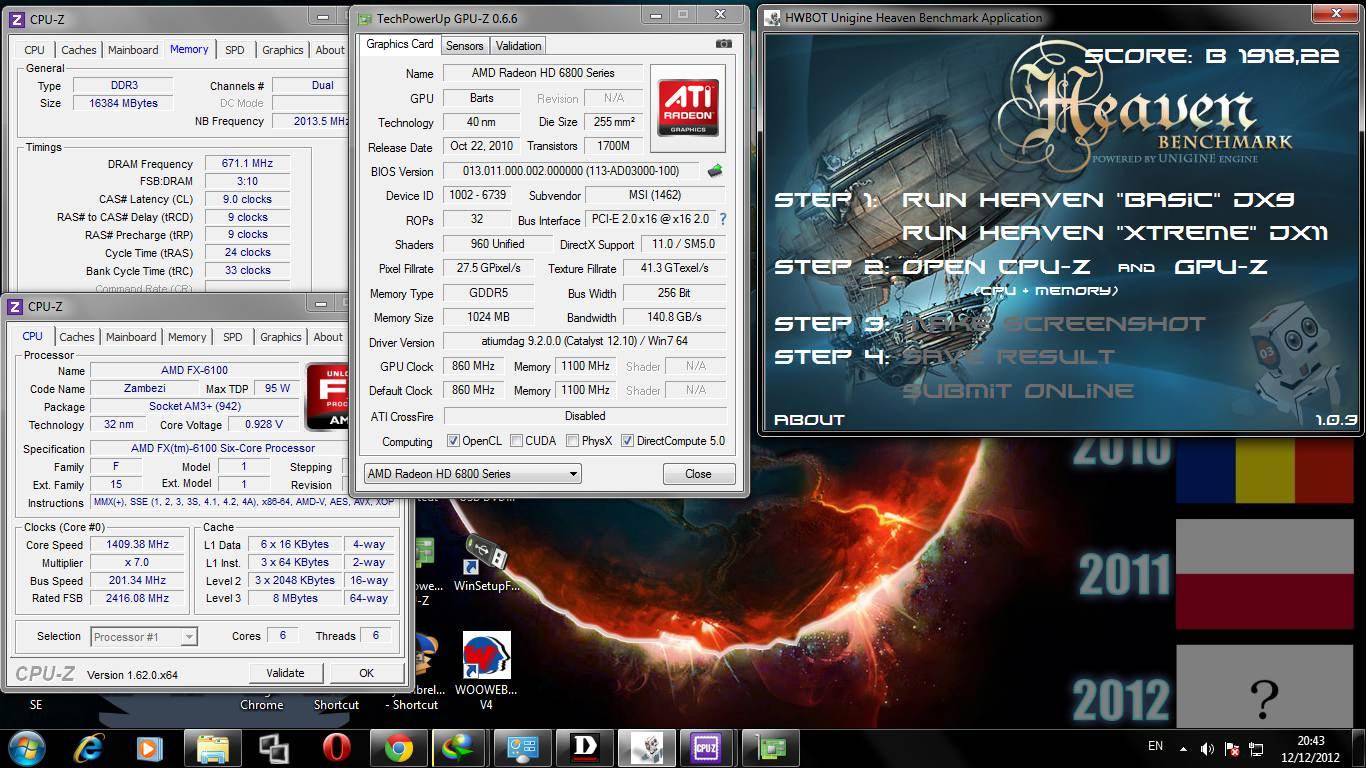Click the GPU-Z screenshot camera icon

[x=723, y=44]
